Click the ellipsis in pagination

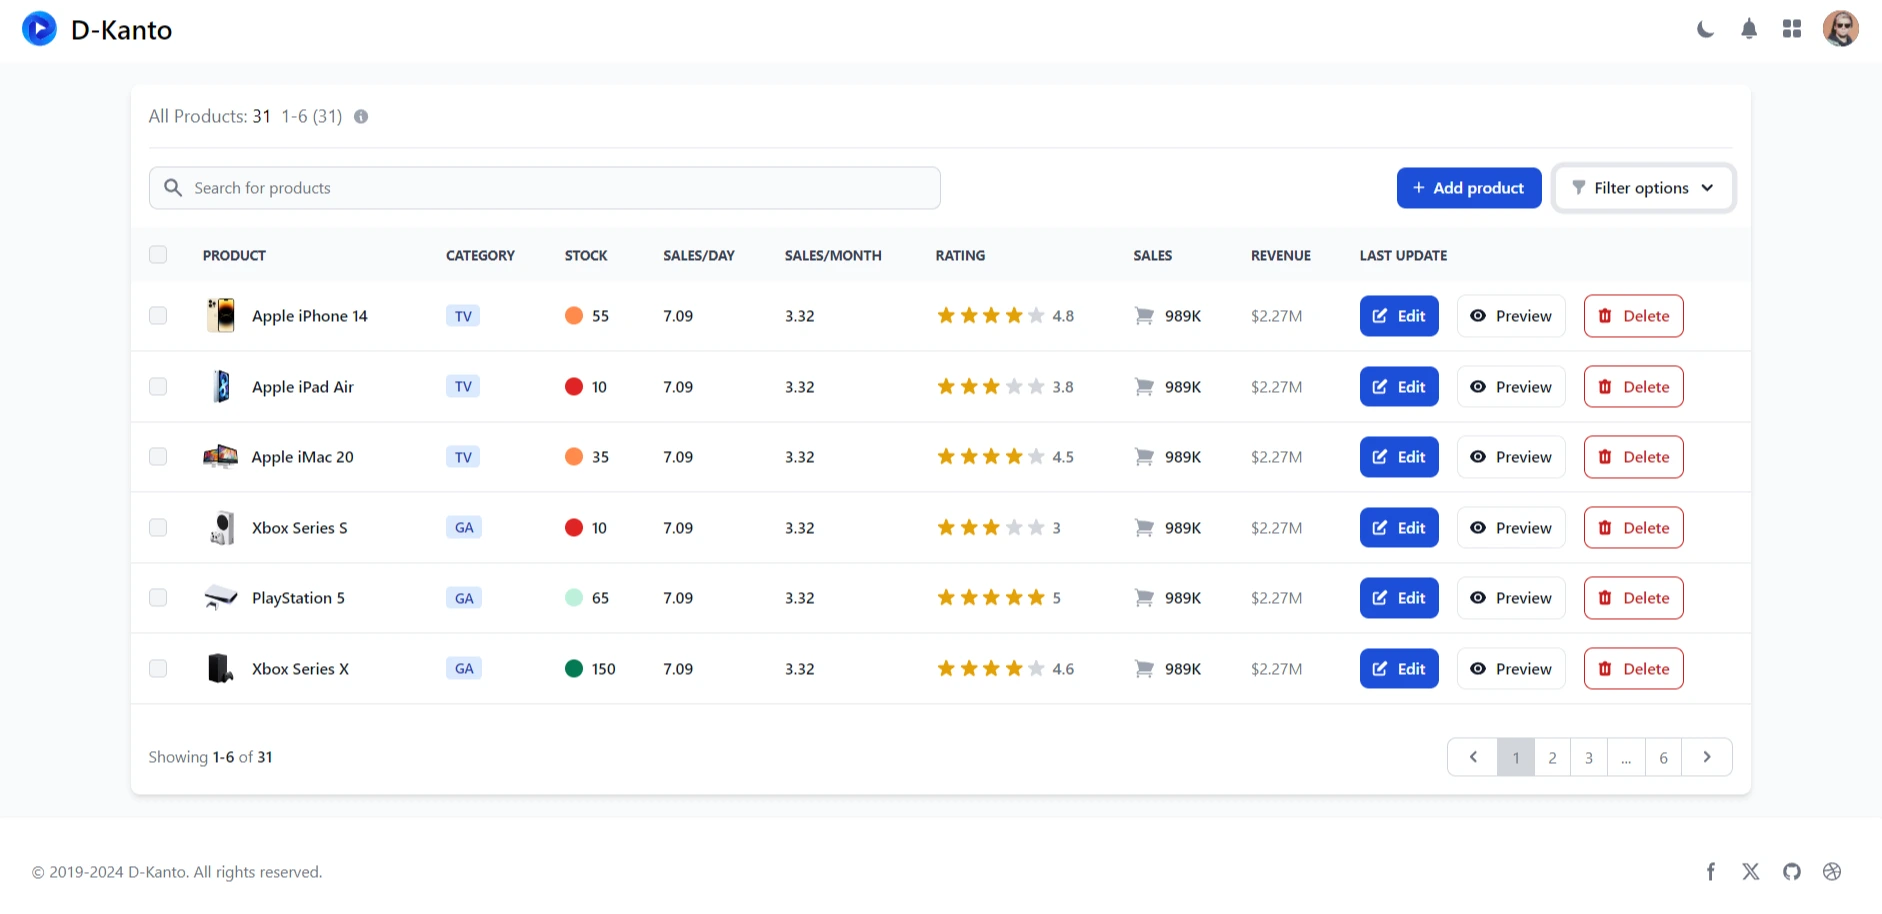coord(1627,757)
